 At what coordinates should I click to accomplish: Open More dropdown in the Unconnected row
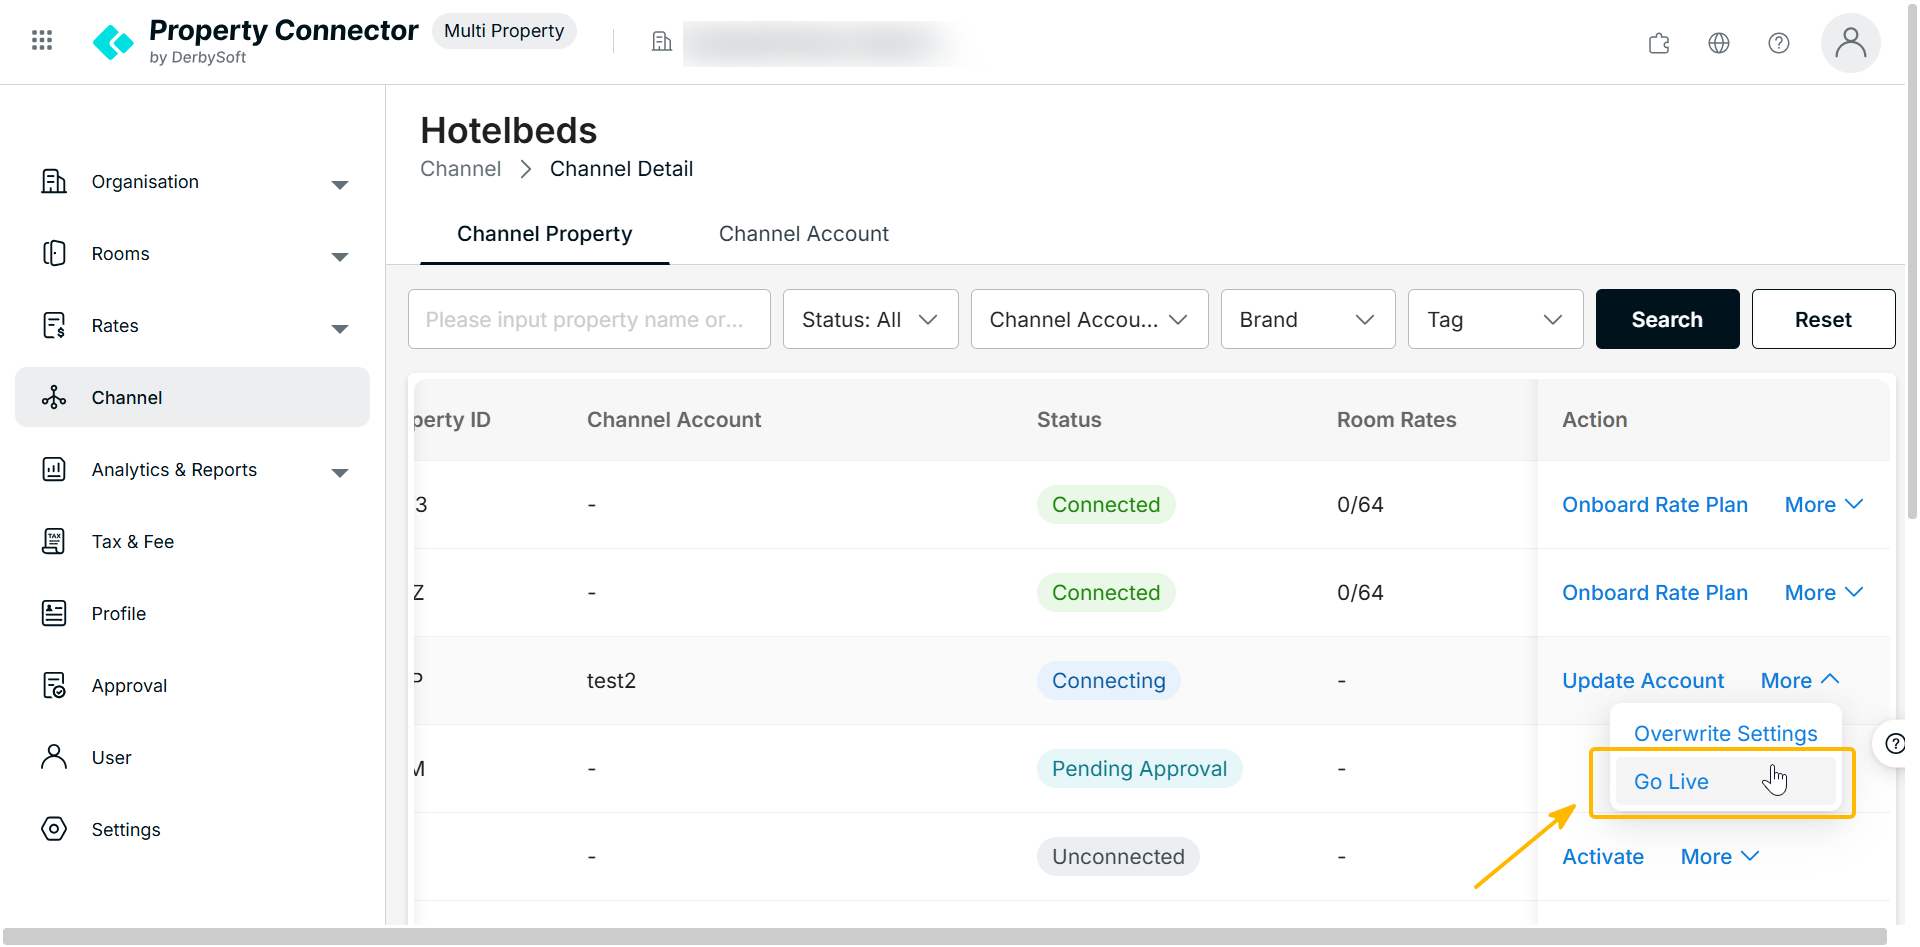point(1720,856)
